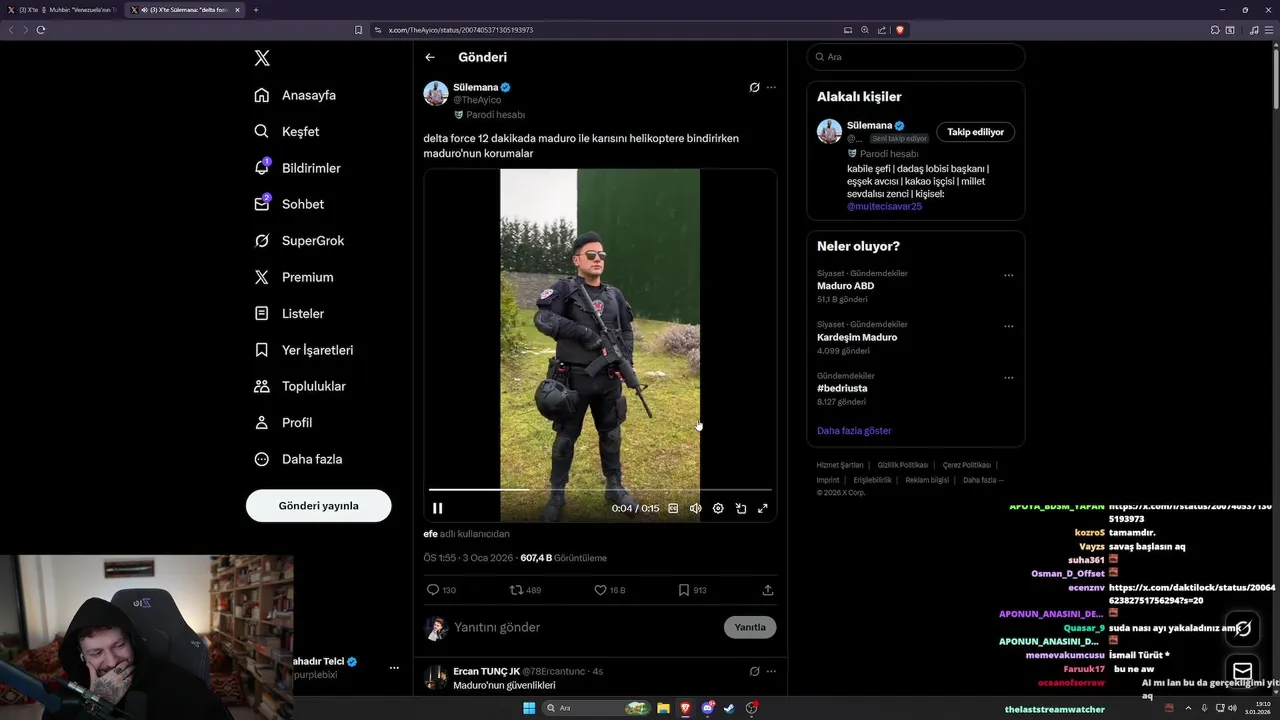
Task: Open messages floating button
Action: [1243, 671]
